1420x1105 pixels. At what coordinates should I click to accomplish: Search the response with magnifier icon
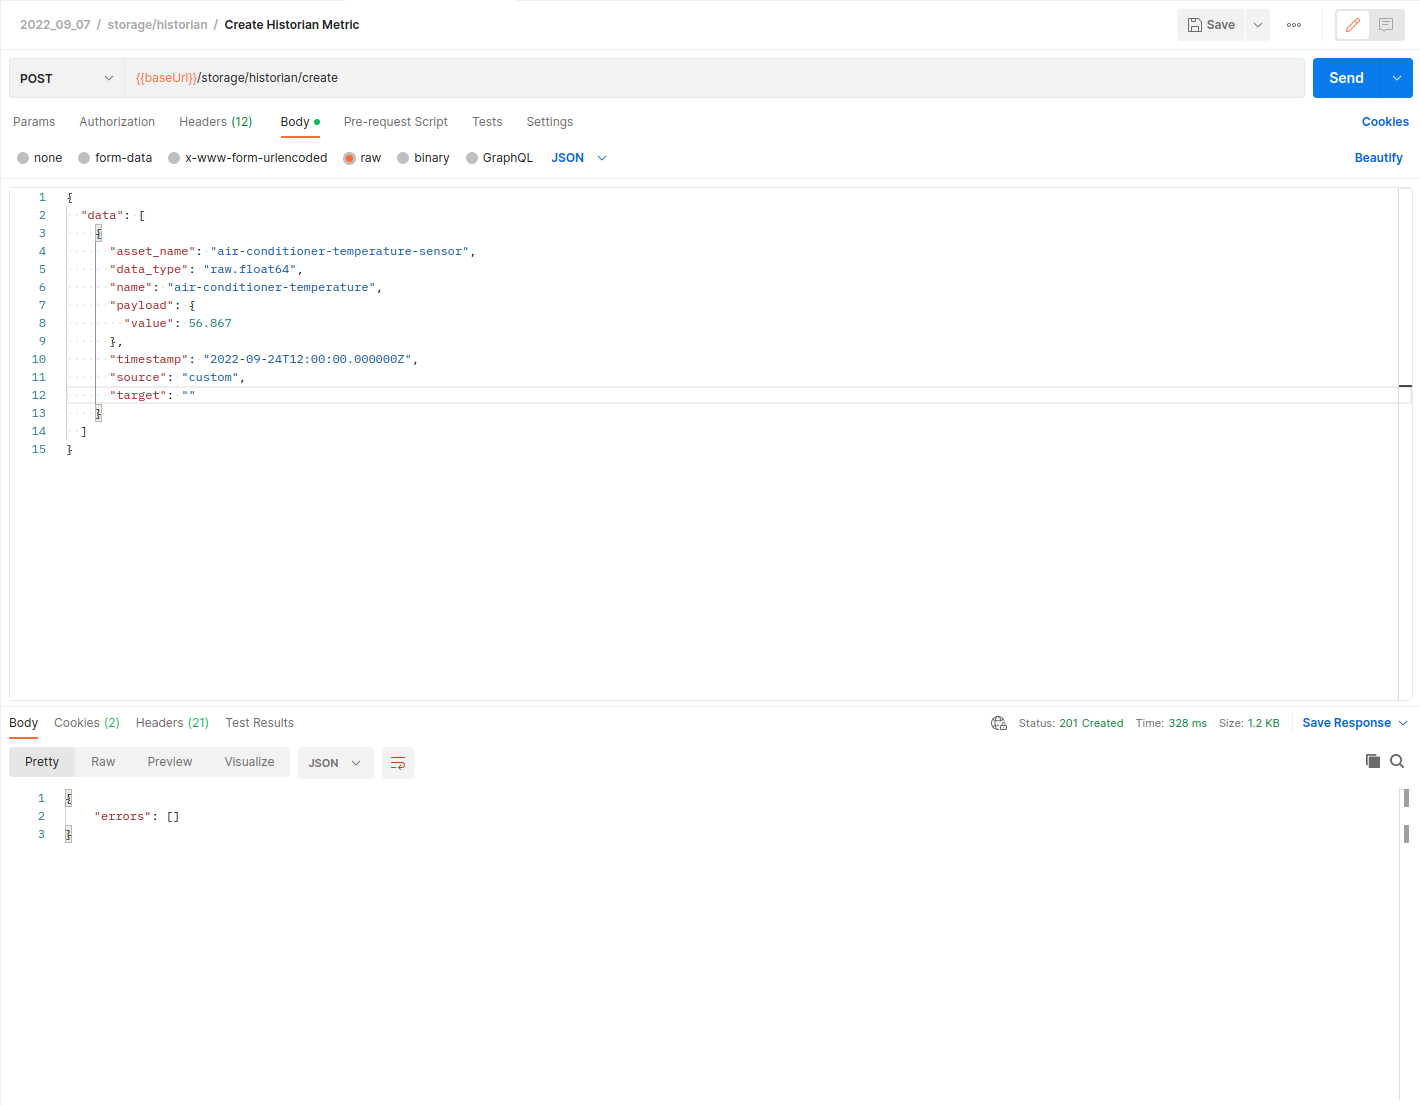click(x=1397, y=761)
